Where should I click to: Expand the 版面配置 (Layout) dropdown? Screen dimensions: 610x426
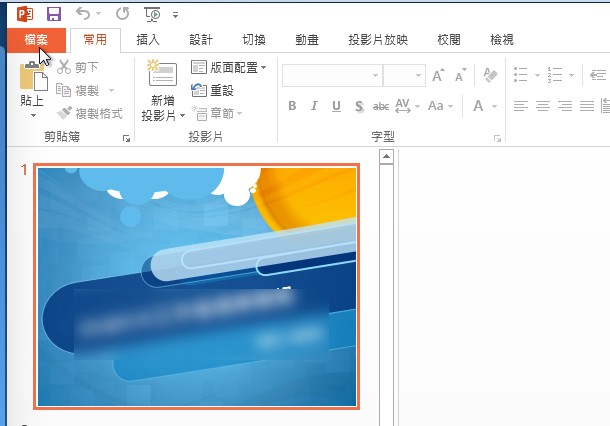228,67
